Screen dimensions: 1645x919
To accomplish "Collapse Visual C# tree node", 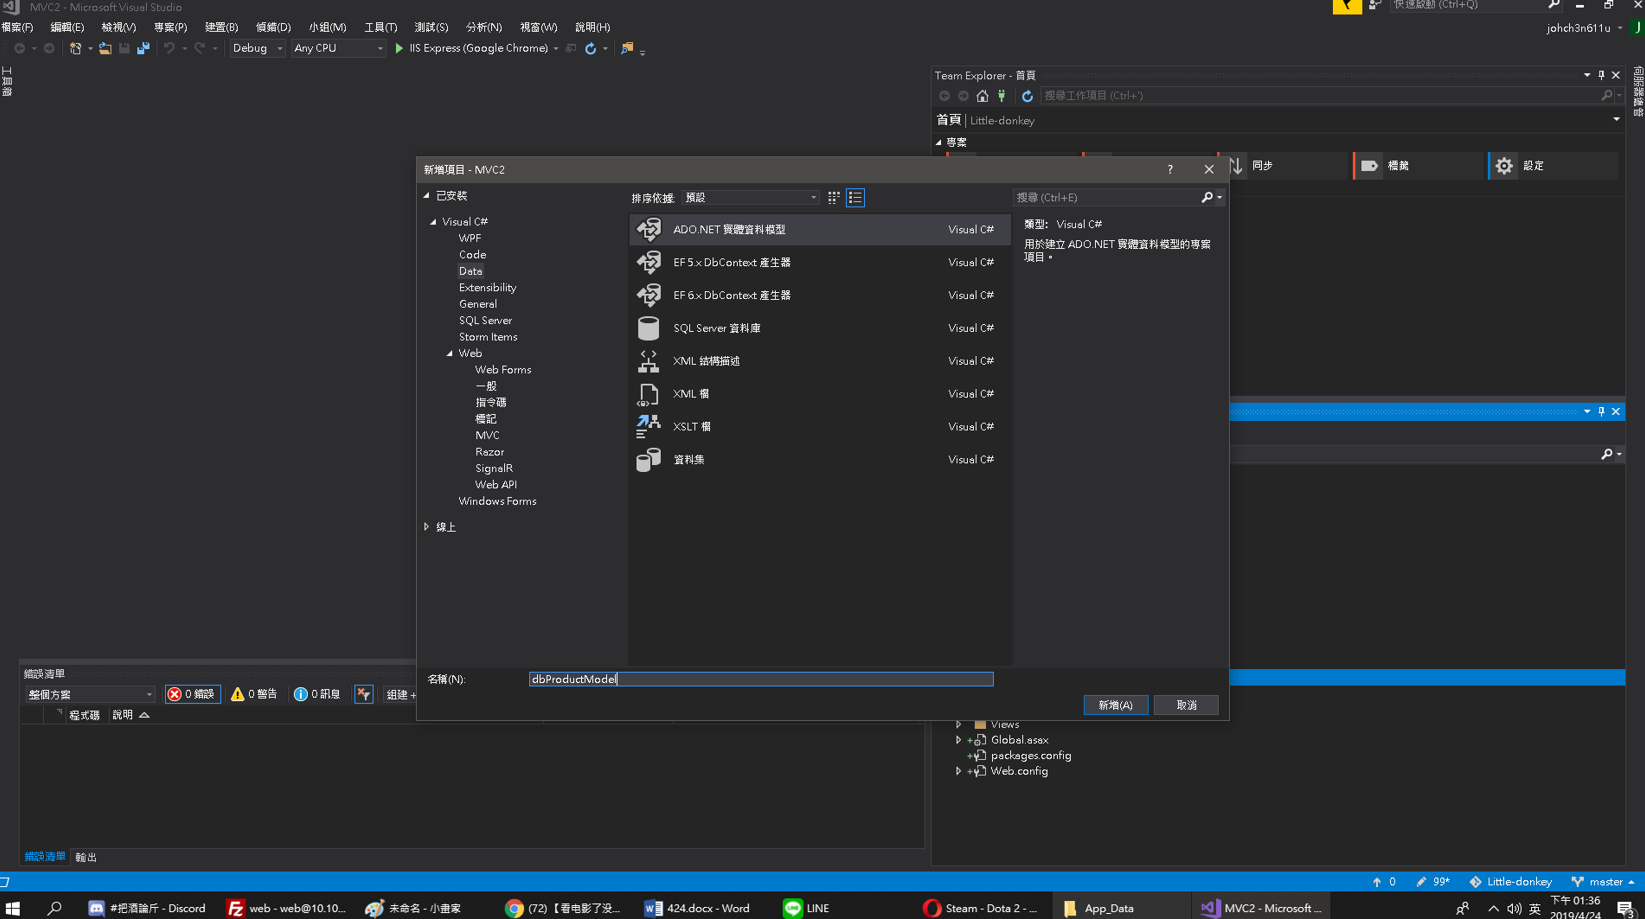I will pos(434,222).
